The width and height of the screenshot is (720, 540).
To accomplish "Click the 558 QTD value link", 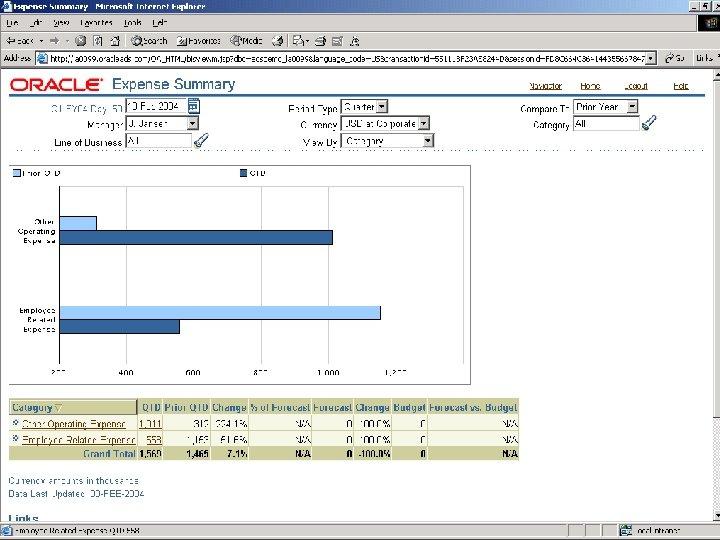I will tap(154, 439).
